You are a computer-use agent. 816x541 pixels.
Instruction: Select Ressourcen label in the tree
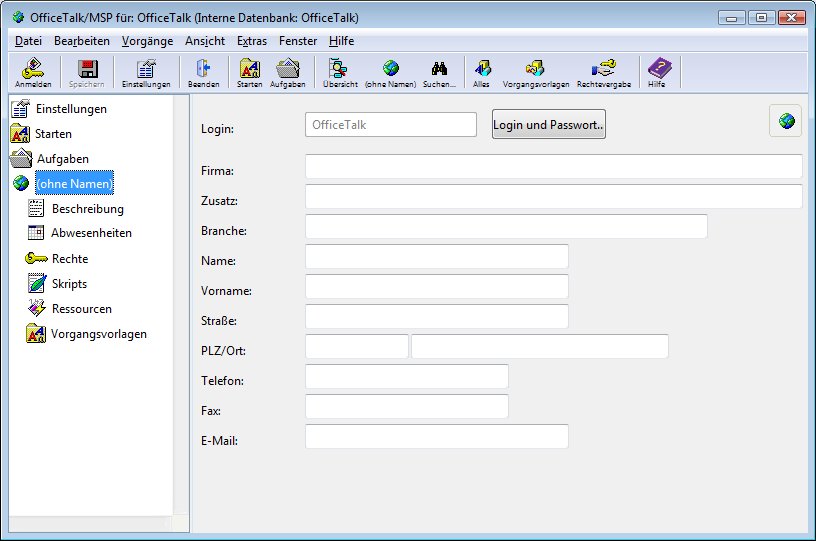point(82,308)
